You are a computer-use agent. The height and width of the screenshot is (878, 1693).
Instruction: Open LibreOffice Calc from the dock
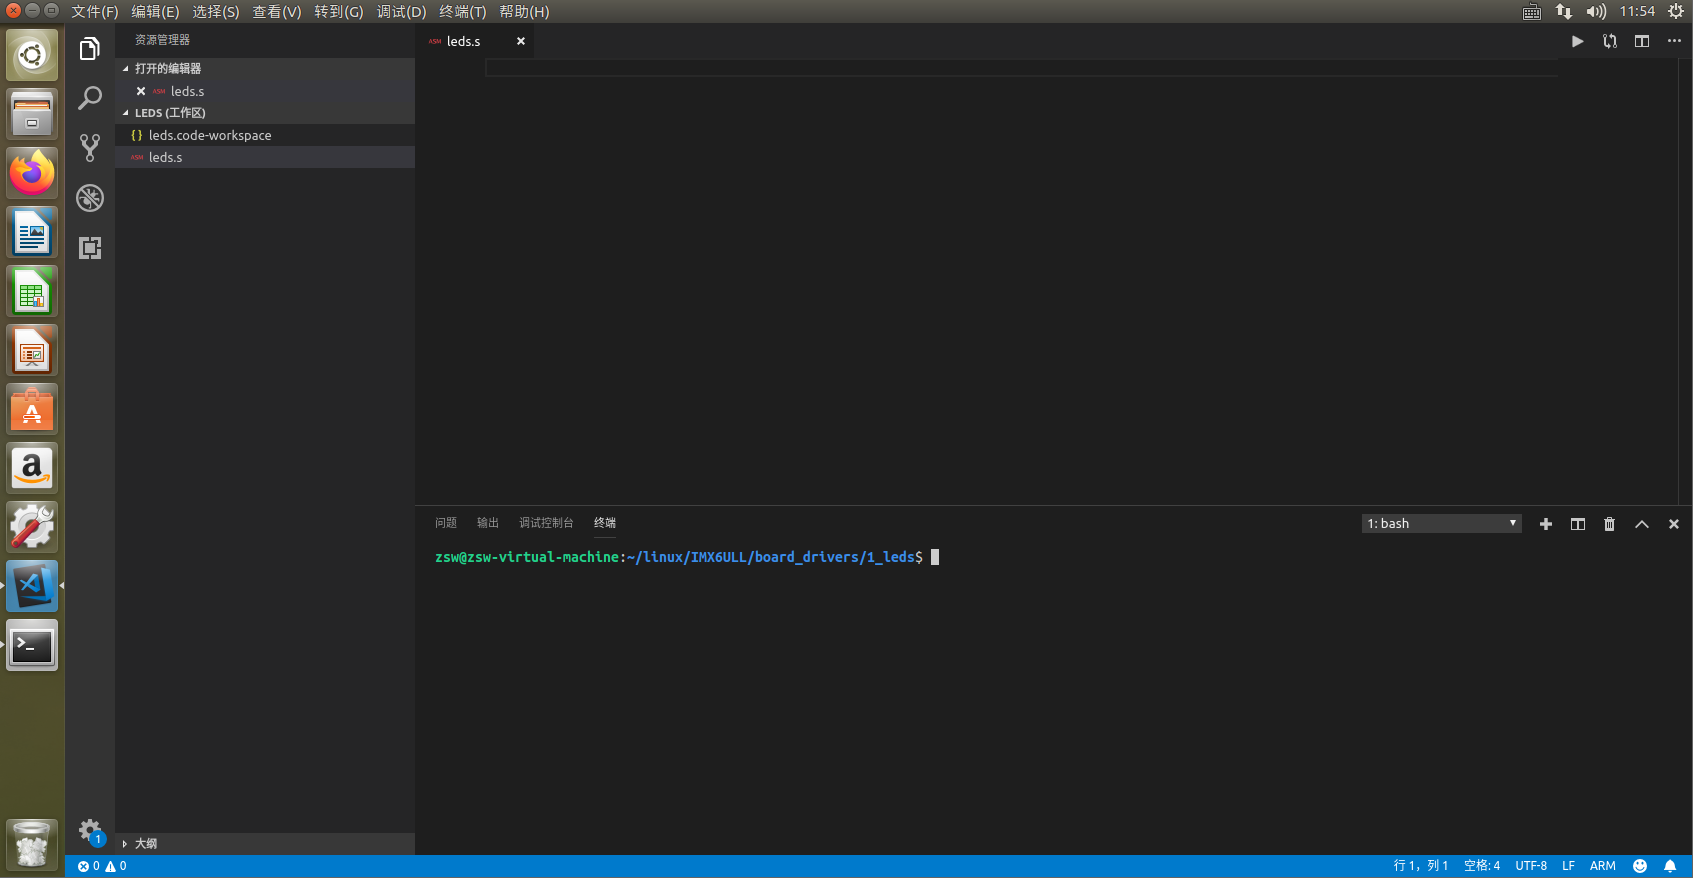(32, 291)
